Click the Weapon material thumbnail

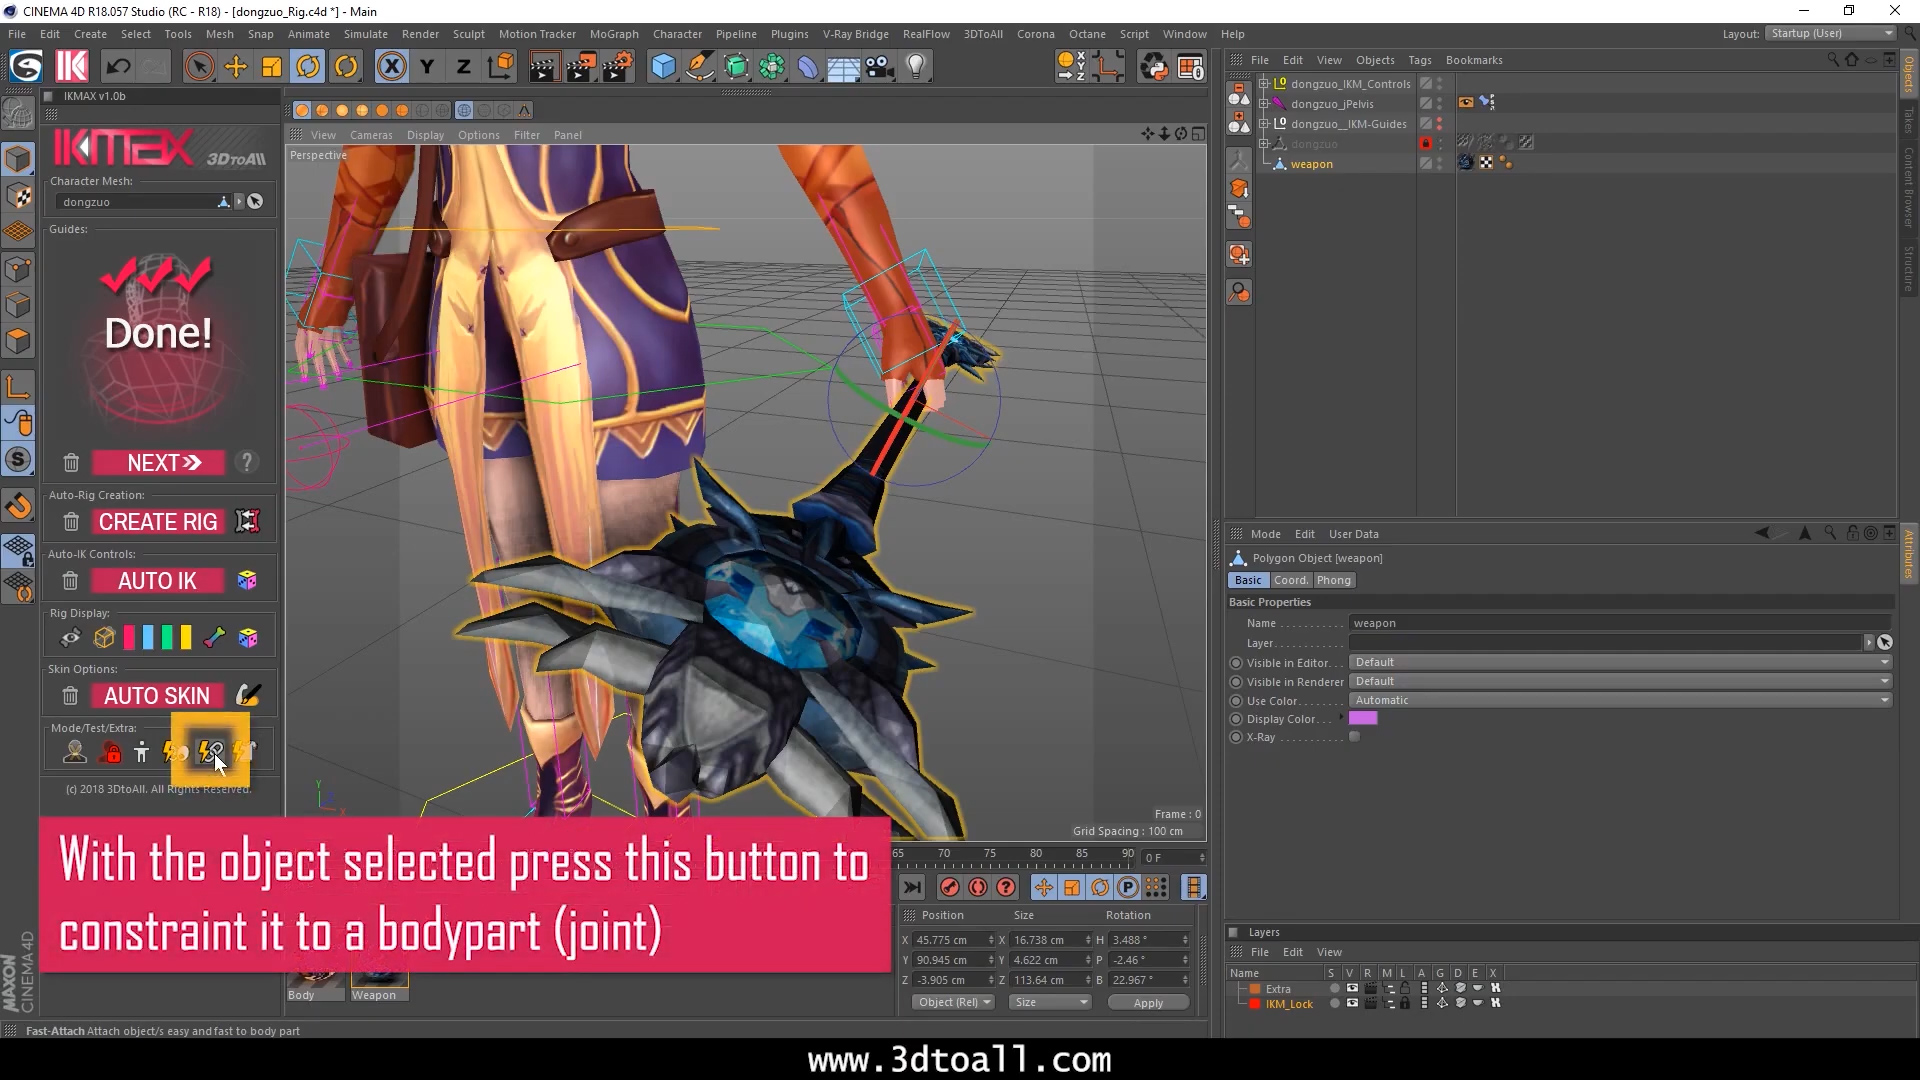click(378, 978)
